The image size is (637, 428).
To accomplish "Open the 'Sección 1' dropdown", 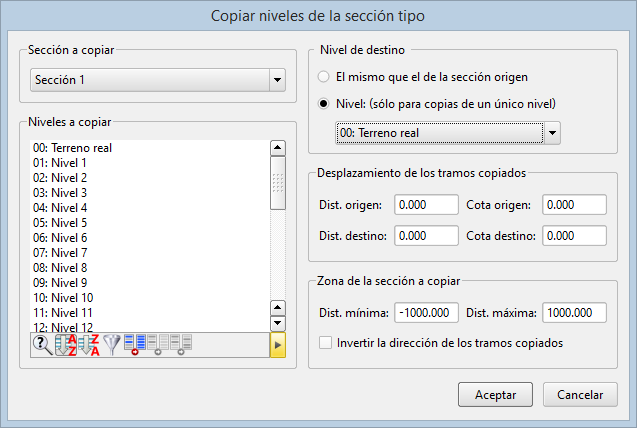I will point(158,80).
